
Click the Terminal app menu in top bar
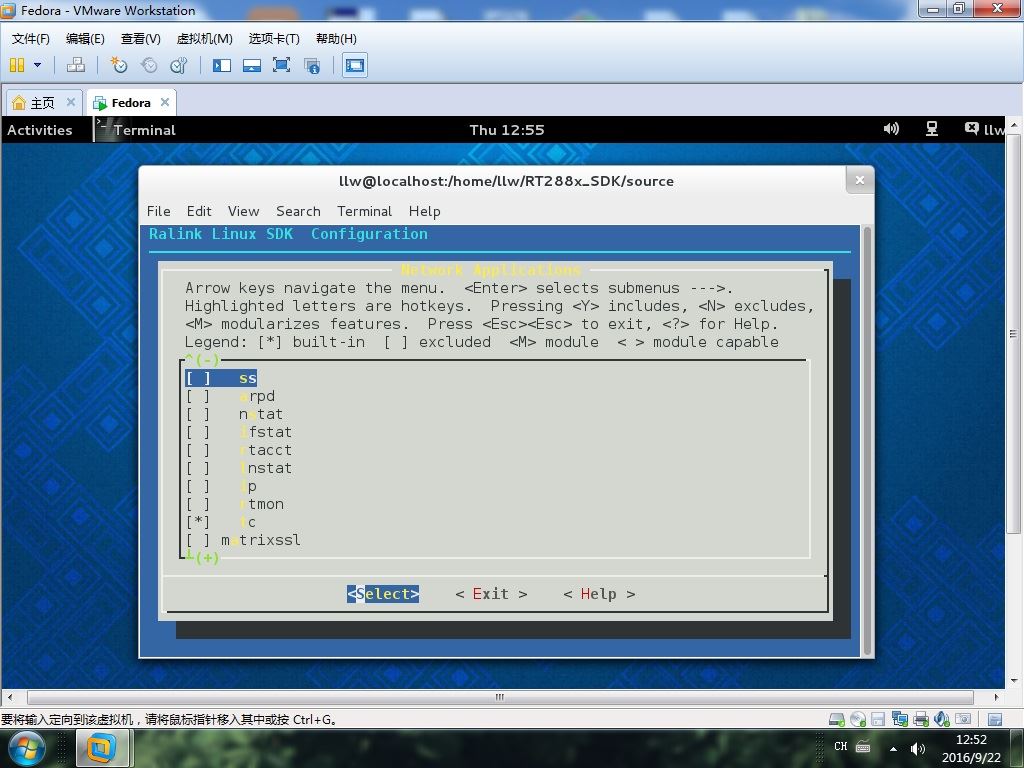click(x=136, y=130)
